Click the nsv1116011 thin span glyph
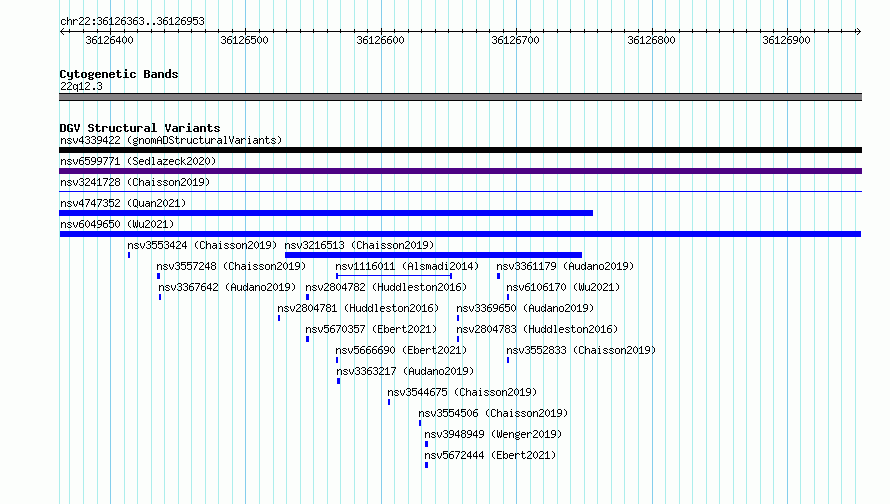Screen dimensions: 890x504 394,276
